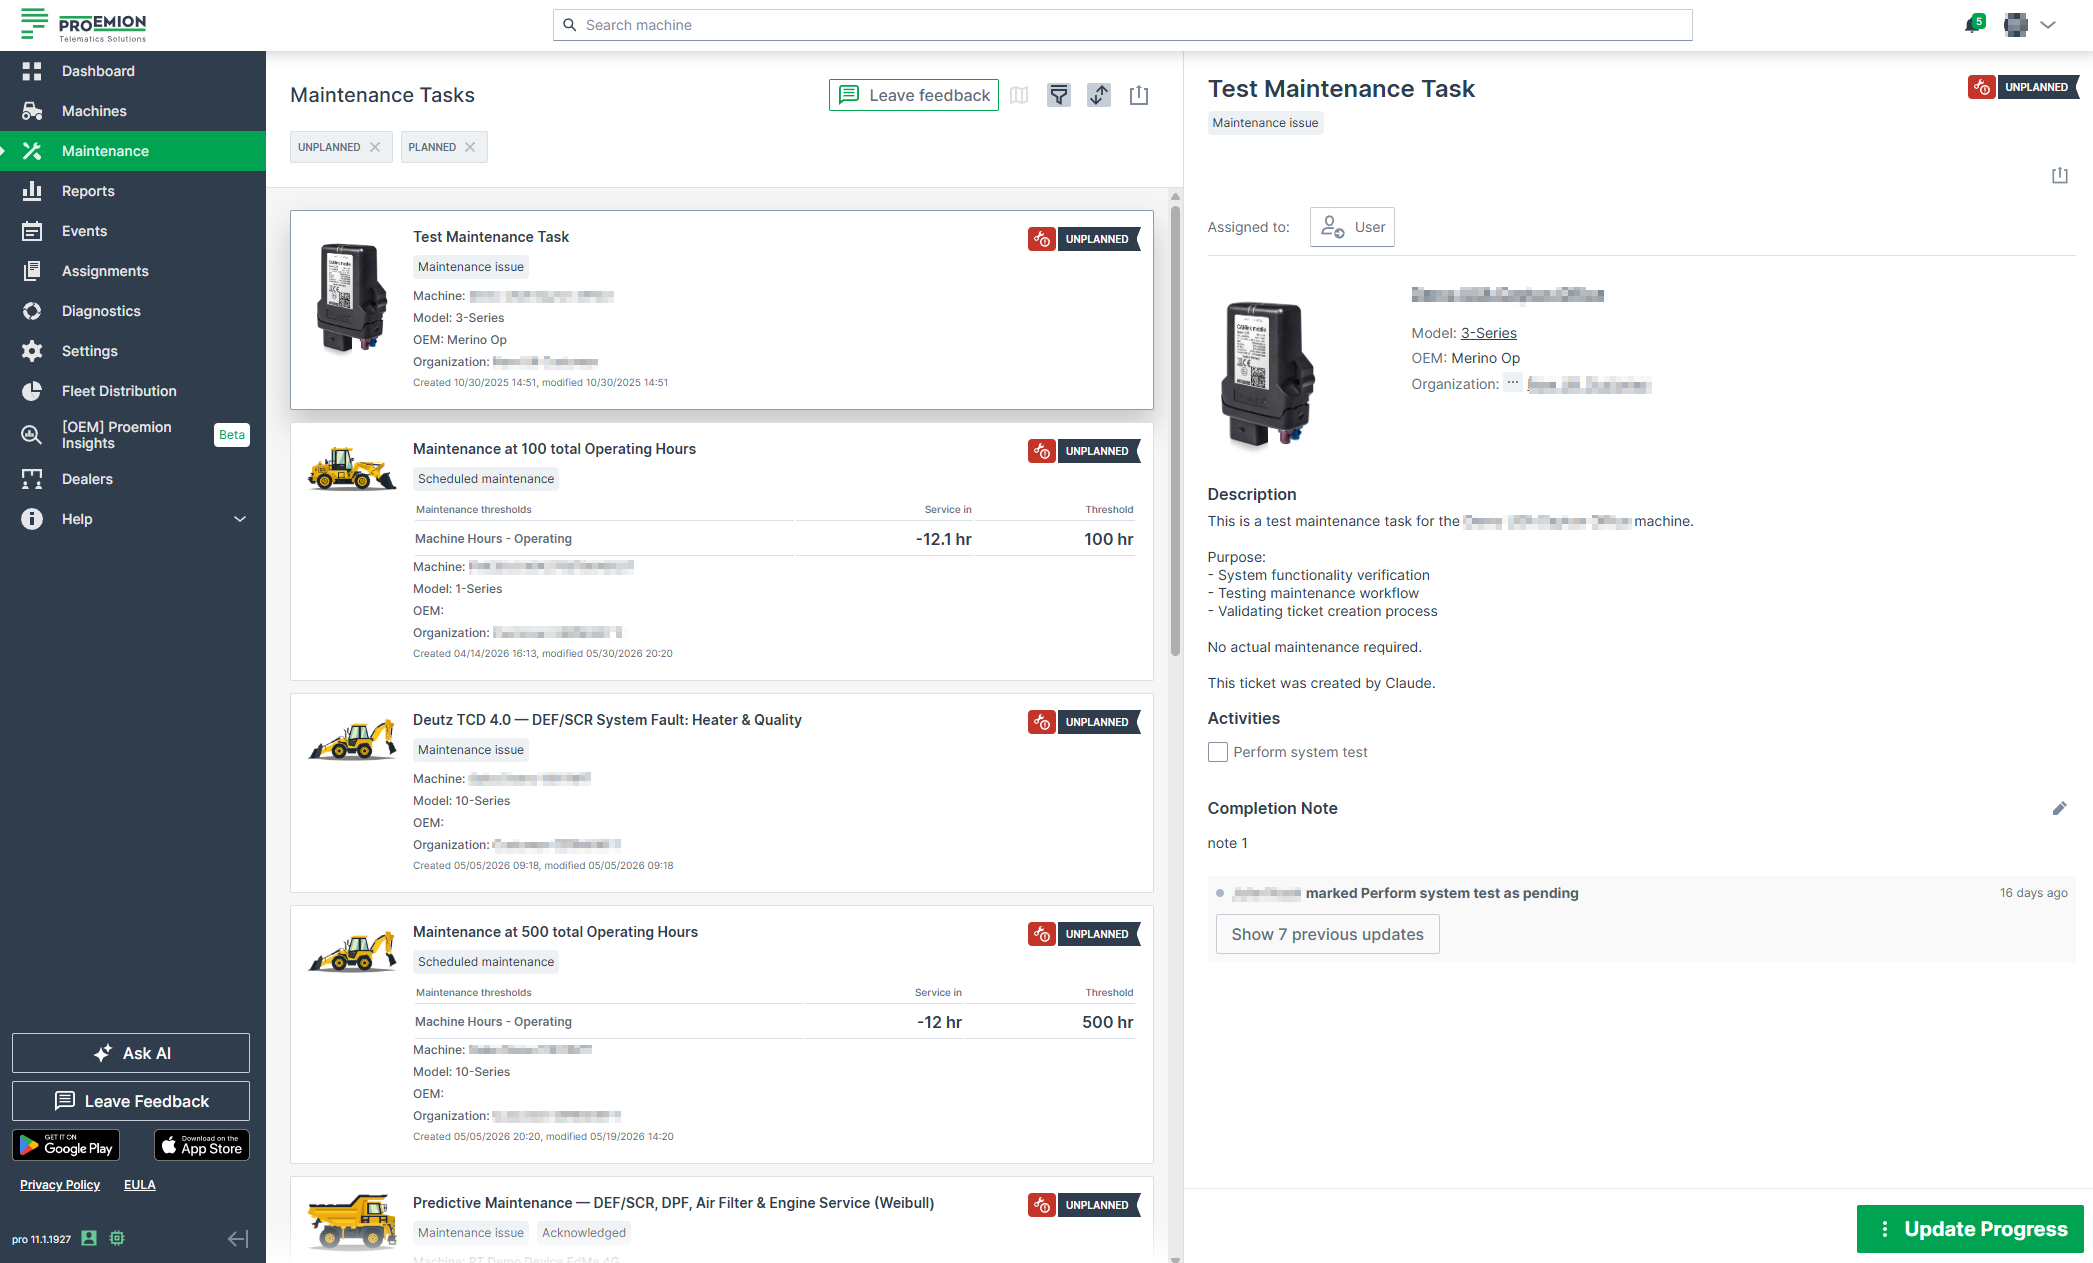Open Fleet Distribution pie icon
The width and height of the screenshot is (2093, 1263).
click(x=32, y=391)
